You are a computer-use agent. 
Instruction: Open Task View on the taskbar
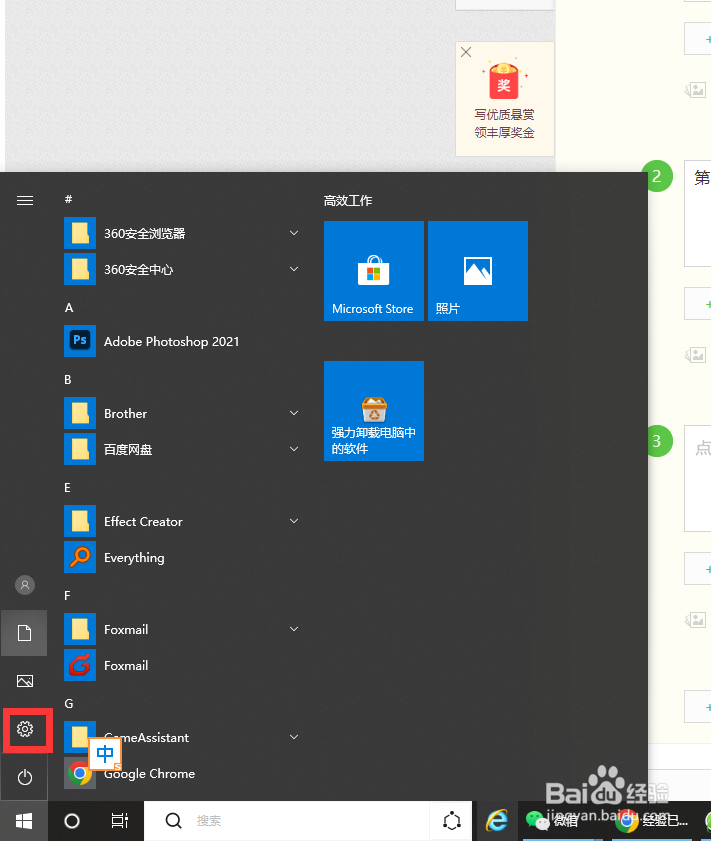120,821
